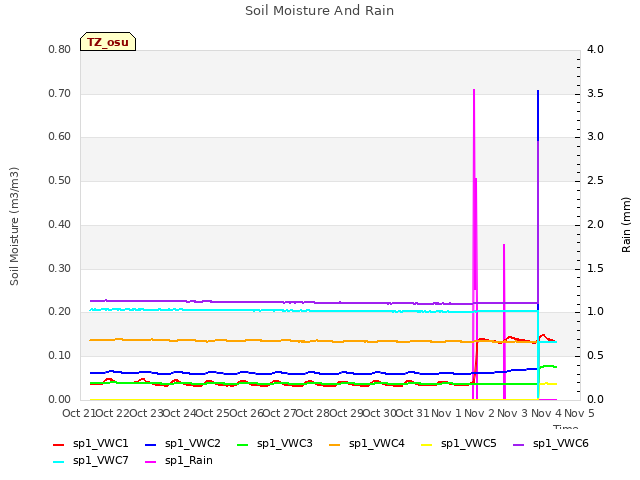Click the Nov 1 x-axis date label

446,413
